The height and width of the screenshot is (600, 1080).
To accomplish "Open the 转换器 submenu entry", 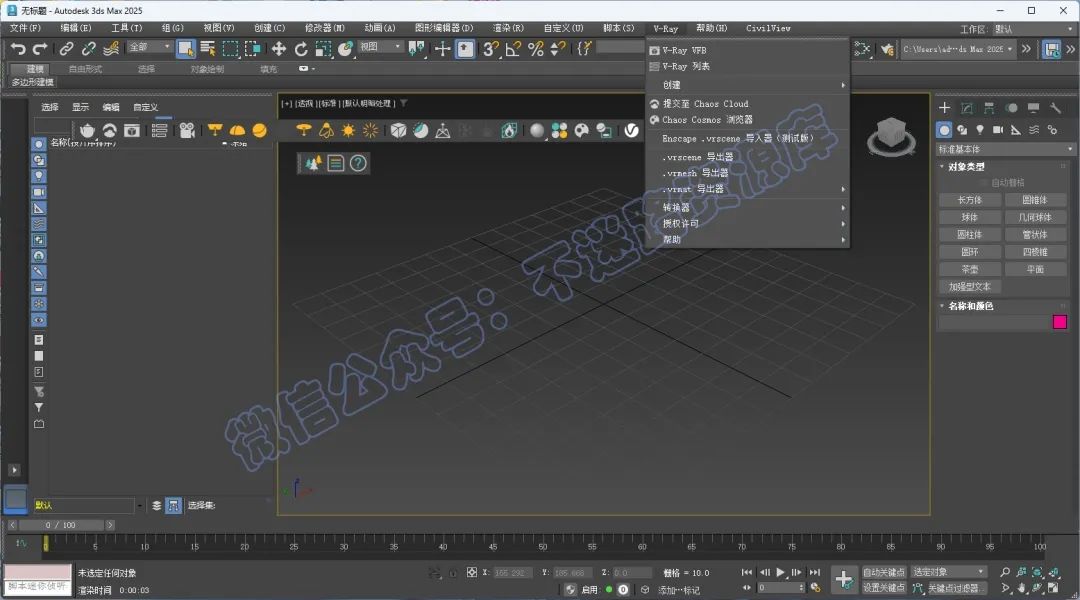I will point(747,207).
